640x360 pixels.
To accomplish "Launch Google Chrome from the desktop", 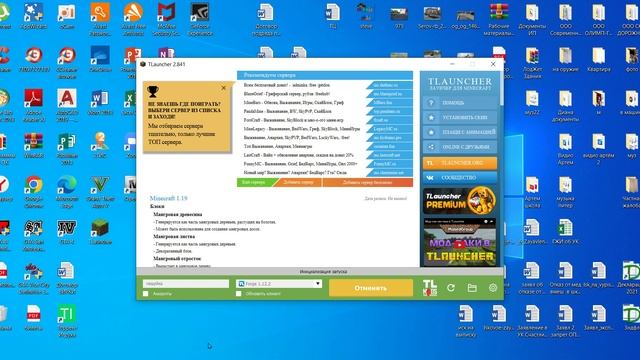I will tap(34, 192).
